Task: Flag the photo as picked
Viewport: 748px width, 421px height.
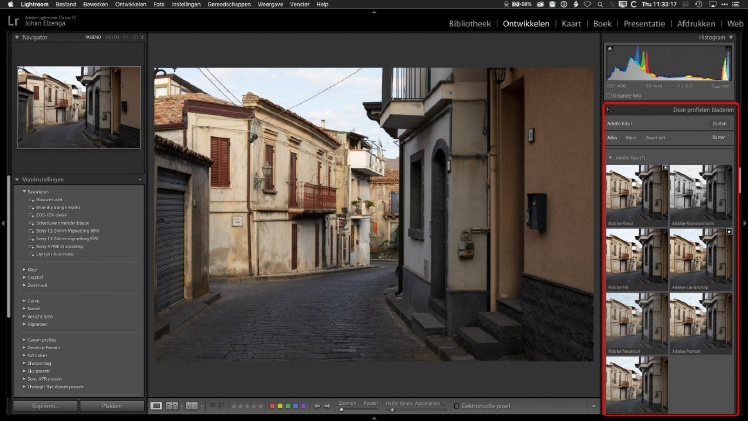Action: click(213, 406)
